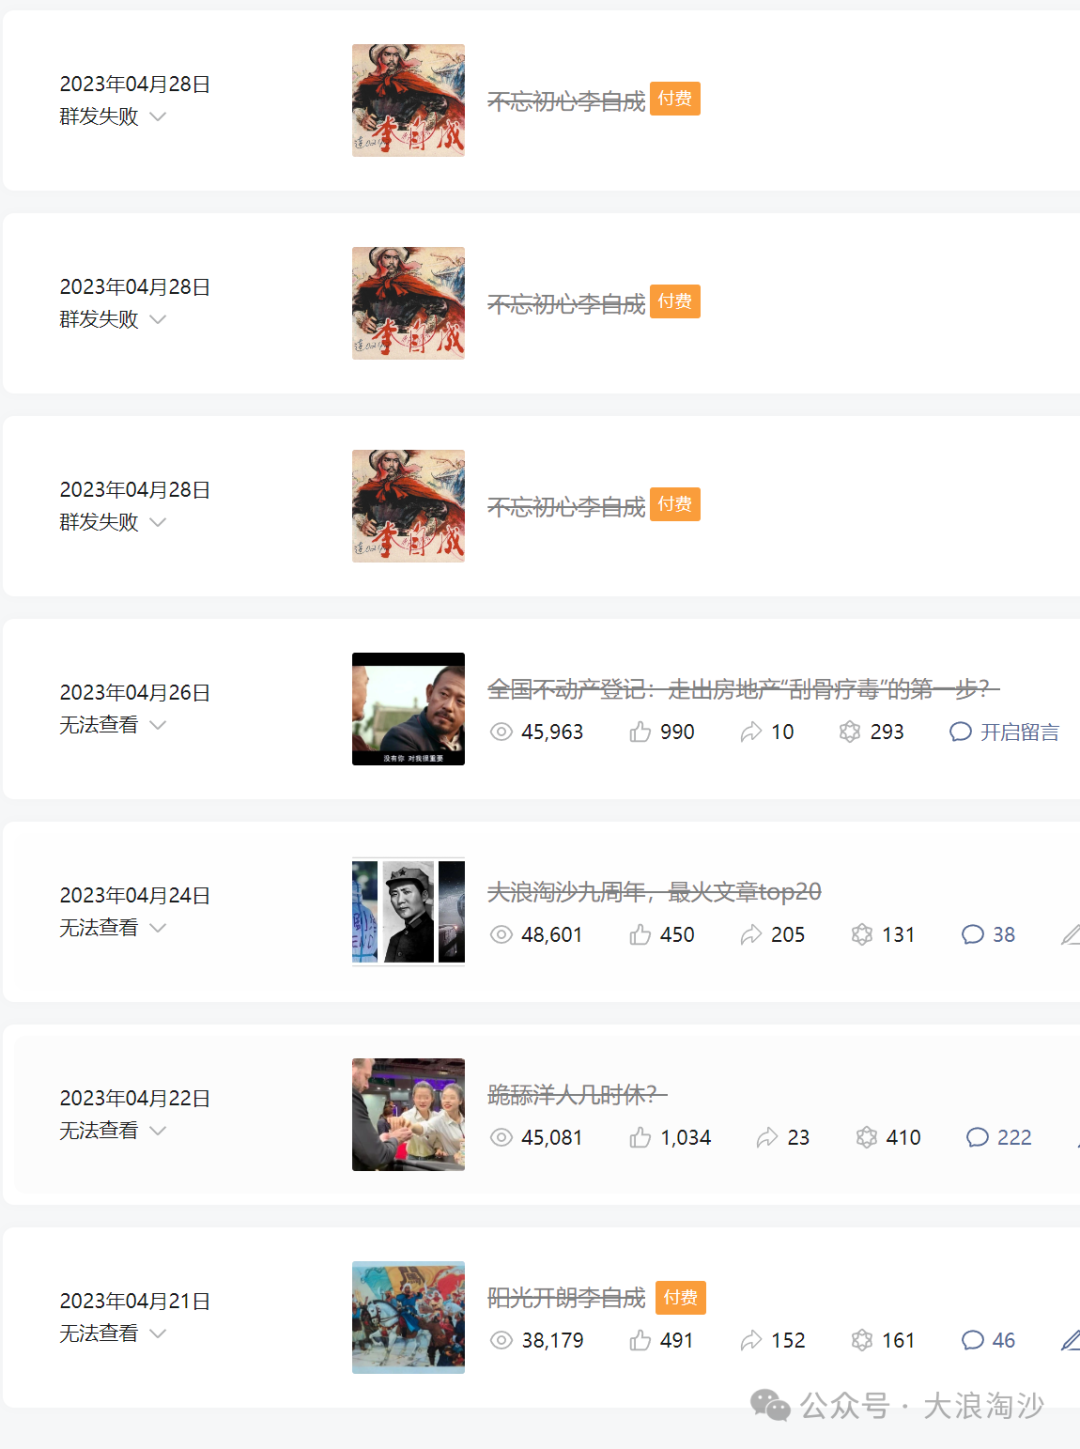Screen dimensions: 1080x1449
Task: Click the 付费 badge on 阳光开朗李自成
Action: click(x=681, y=1297)
